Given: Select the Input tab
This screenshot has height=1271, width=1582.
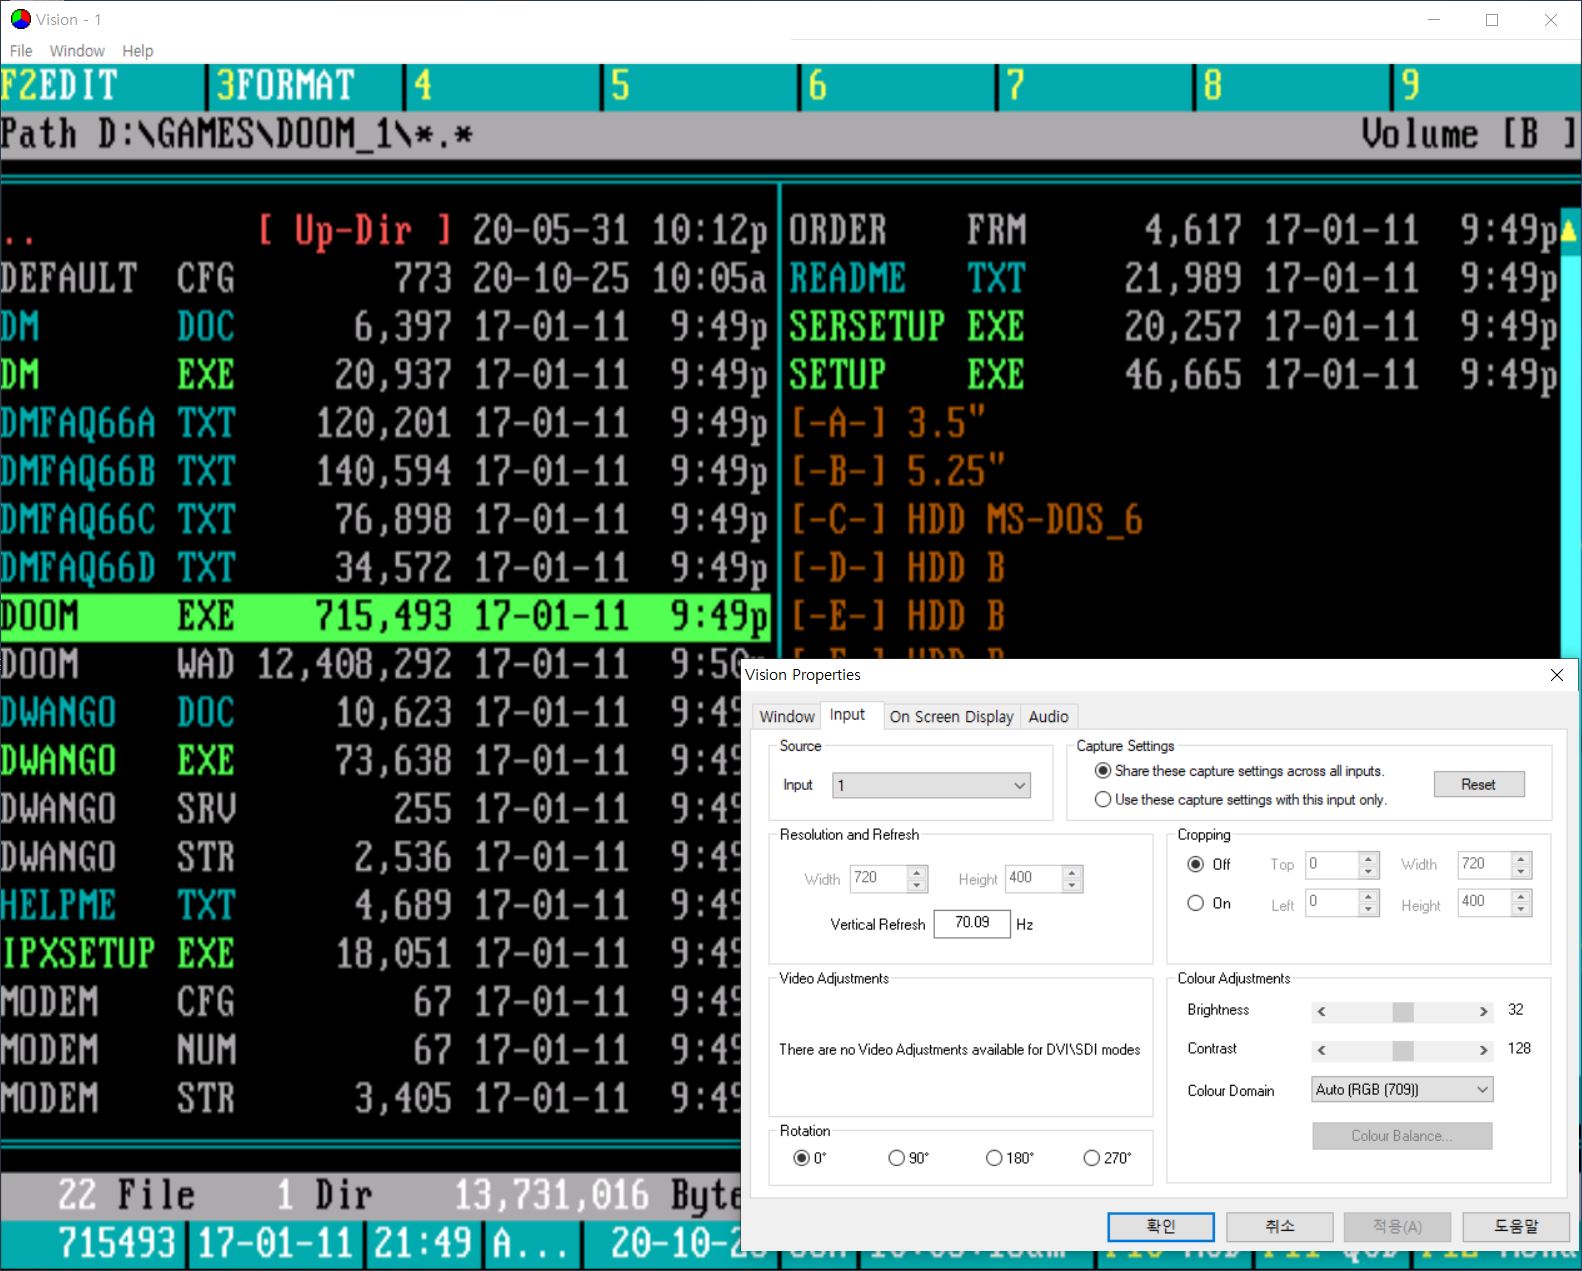Looking at the screenshot, I should pos(848,714).
